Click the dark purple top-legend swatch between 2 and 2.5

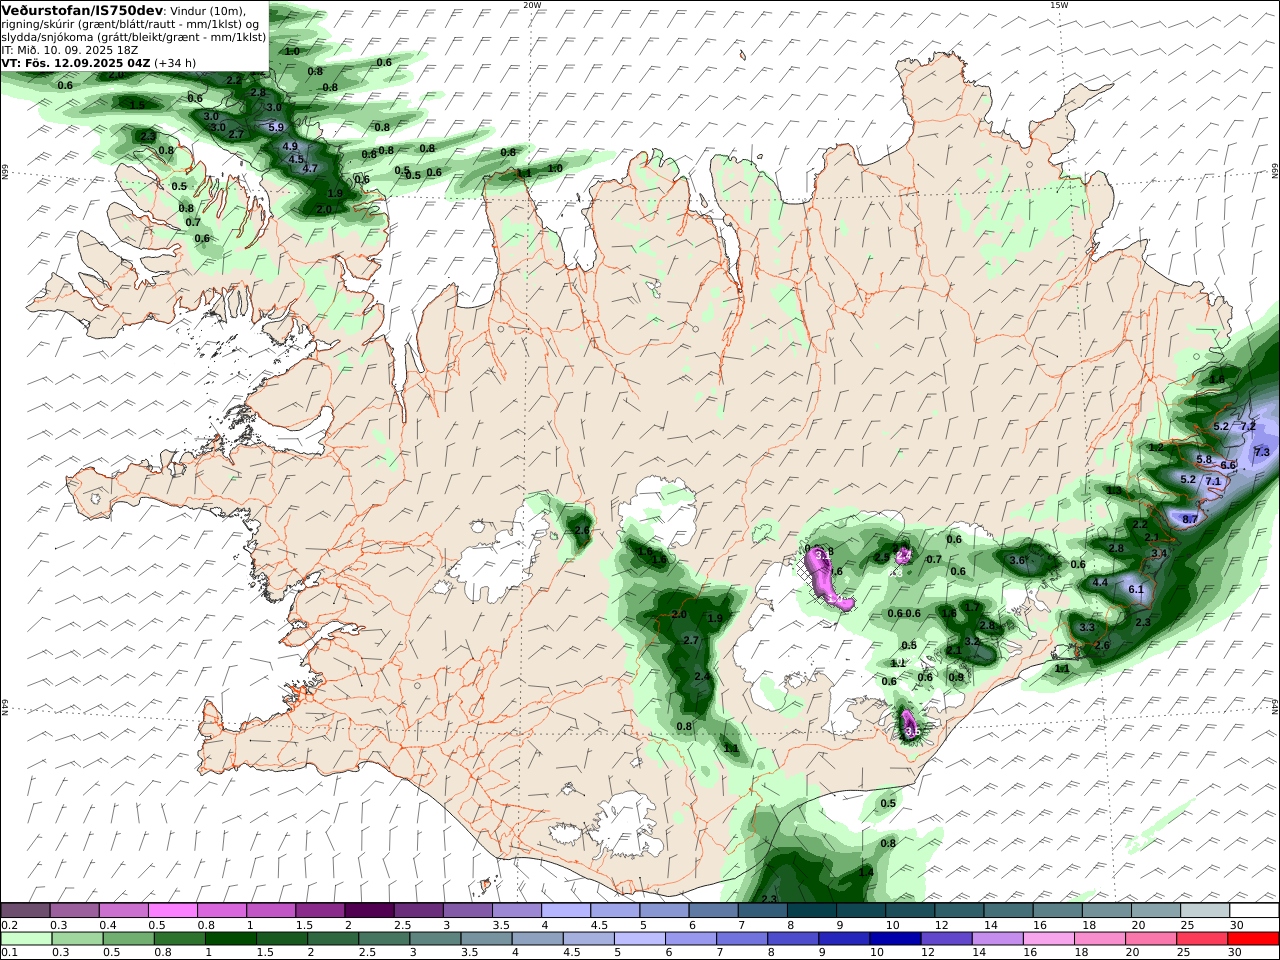coord(369,910)
